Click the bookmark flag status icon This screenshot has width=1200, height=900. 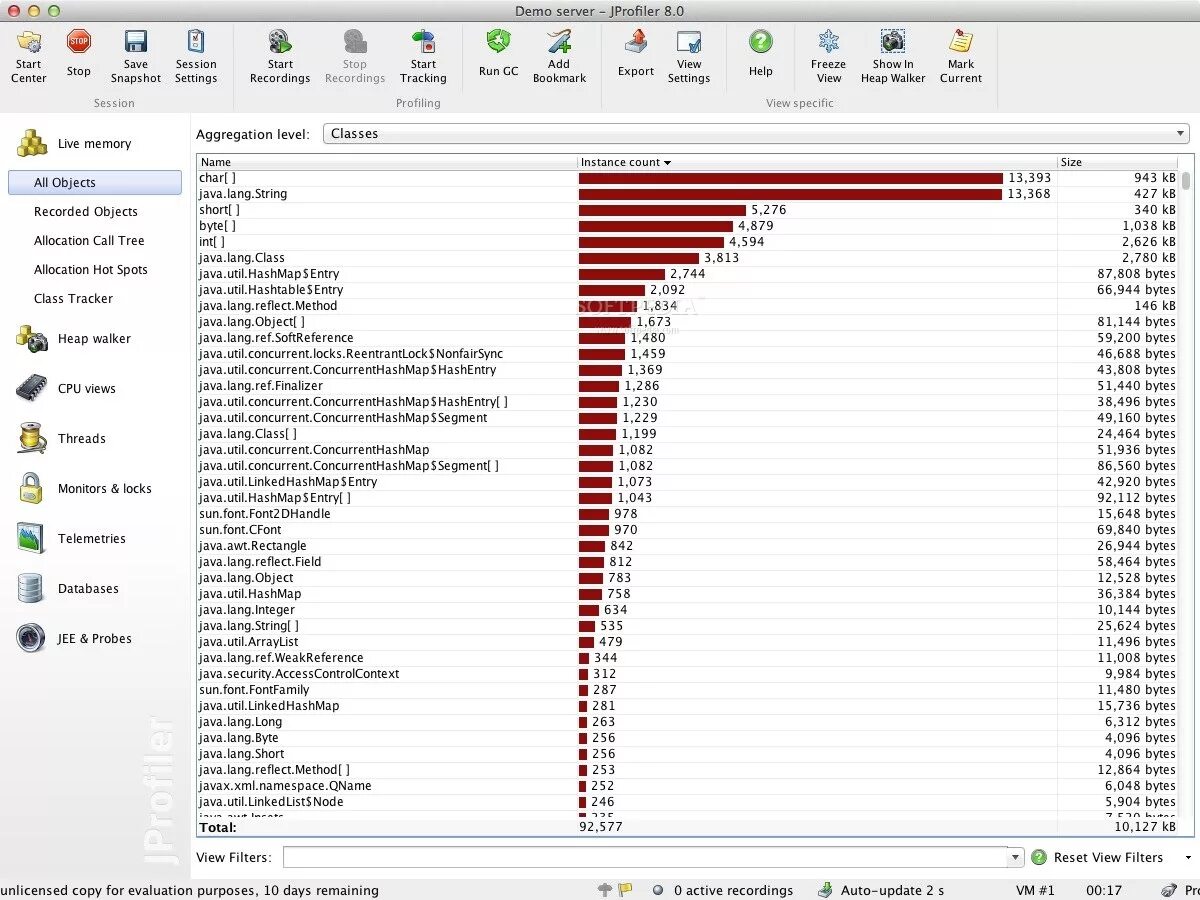coord(625,890)
